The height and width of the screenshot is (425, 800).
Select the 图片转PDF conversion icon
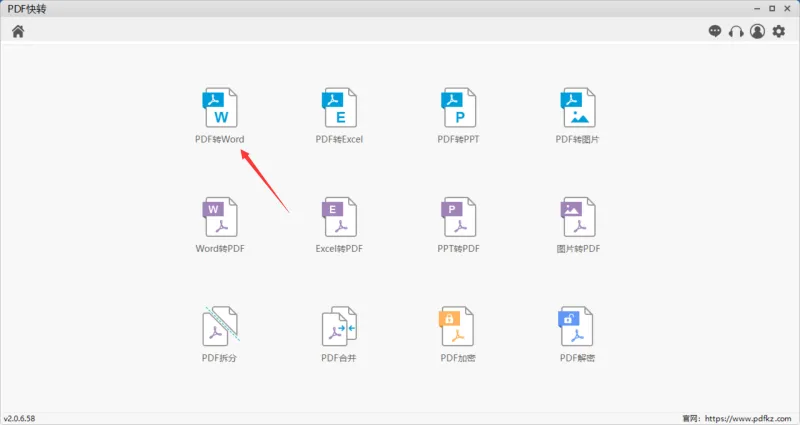pos(578,217)
